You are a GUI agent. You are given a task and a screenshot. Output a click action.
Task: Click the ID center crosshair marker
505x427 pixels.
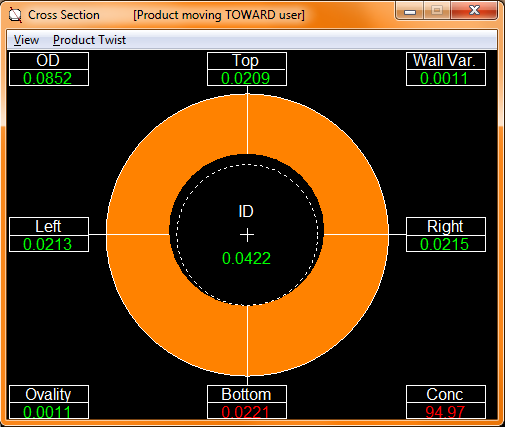point(247,235)
